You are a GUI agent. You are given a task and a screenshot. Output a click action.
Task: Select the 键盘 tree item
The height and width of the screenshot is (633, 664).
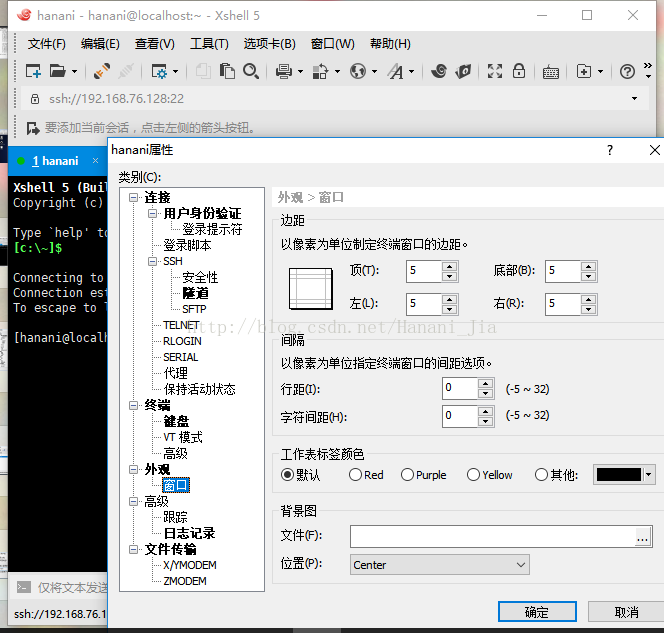pyautogui.click(x=176, y=421)
